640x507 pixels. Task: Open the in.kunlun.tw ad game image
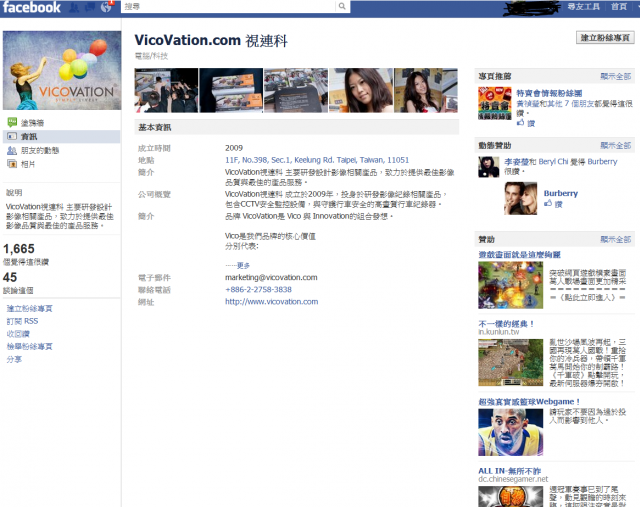(511, 362)
